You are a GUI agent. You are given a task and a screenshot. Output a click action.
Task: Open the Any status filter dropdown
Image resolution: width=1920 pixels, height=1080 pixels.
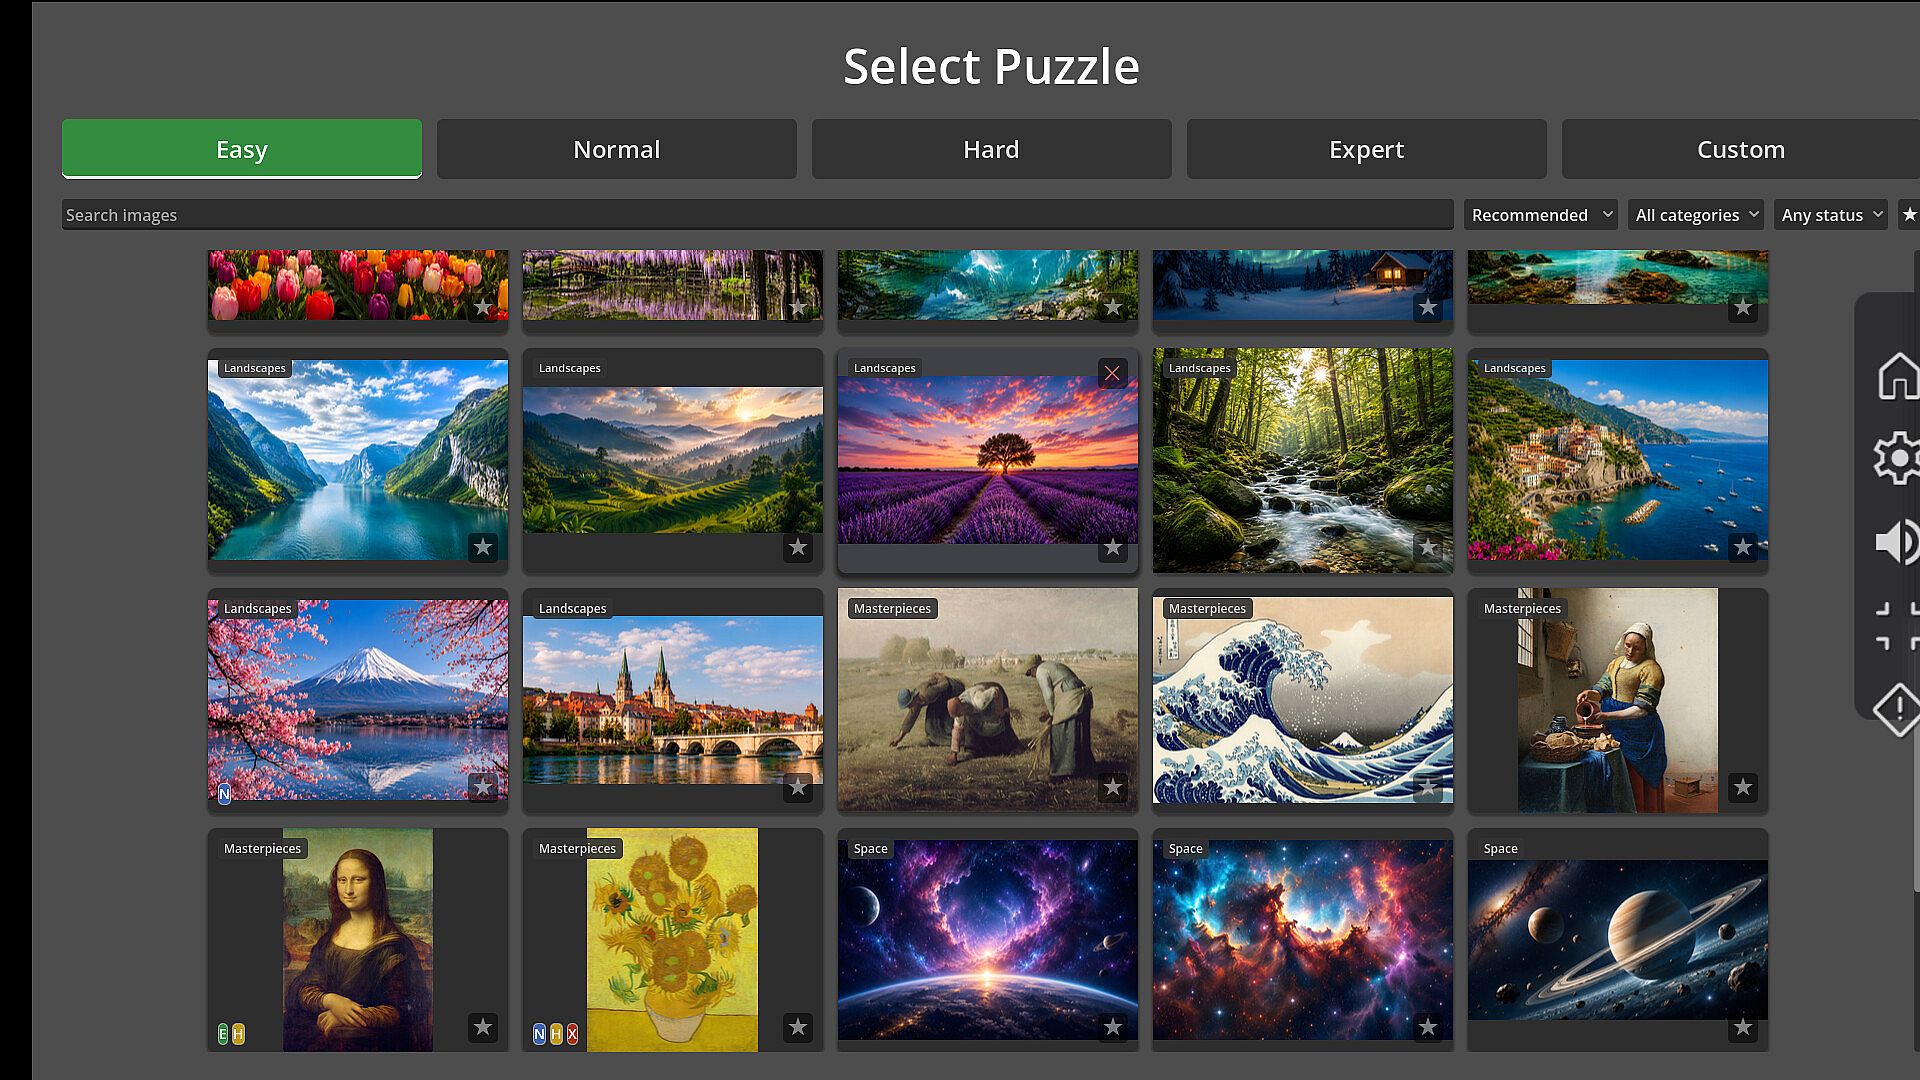tap(1831, 214)
